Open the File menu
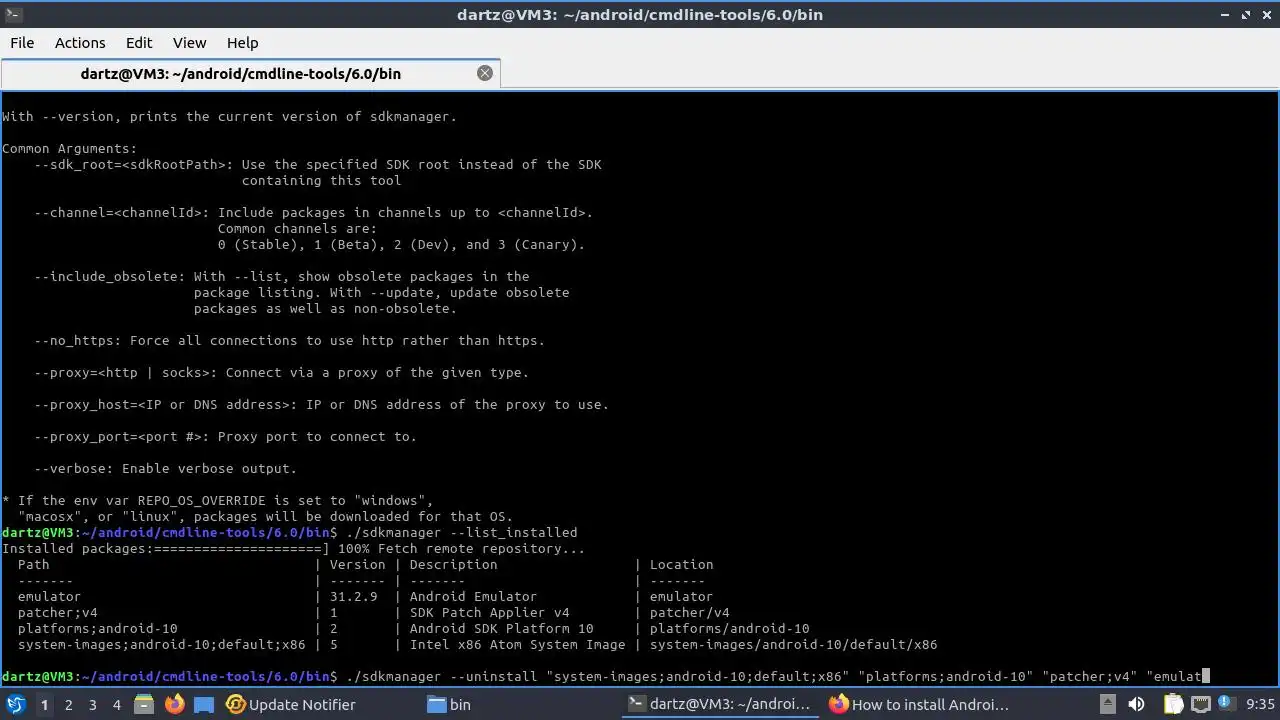Viewport: 1280px width, 720px height. (22, 43)
